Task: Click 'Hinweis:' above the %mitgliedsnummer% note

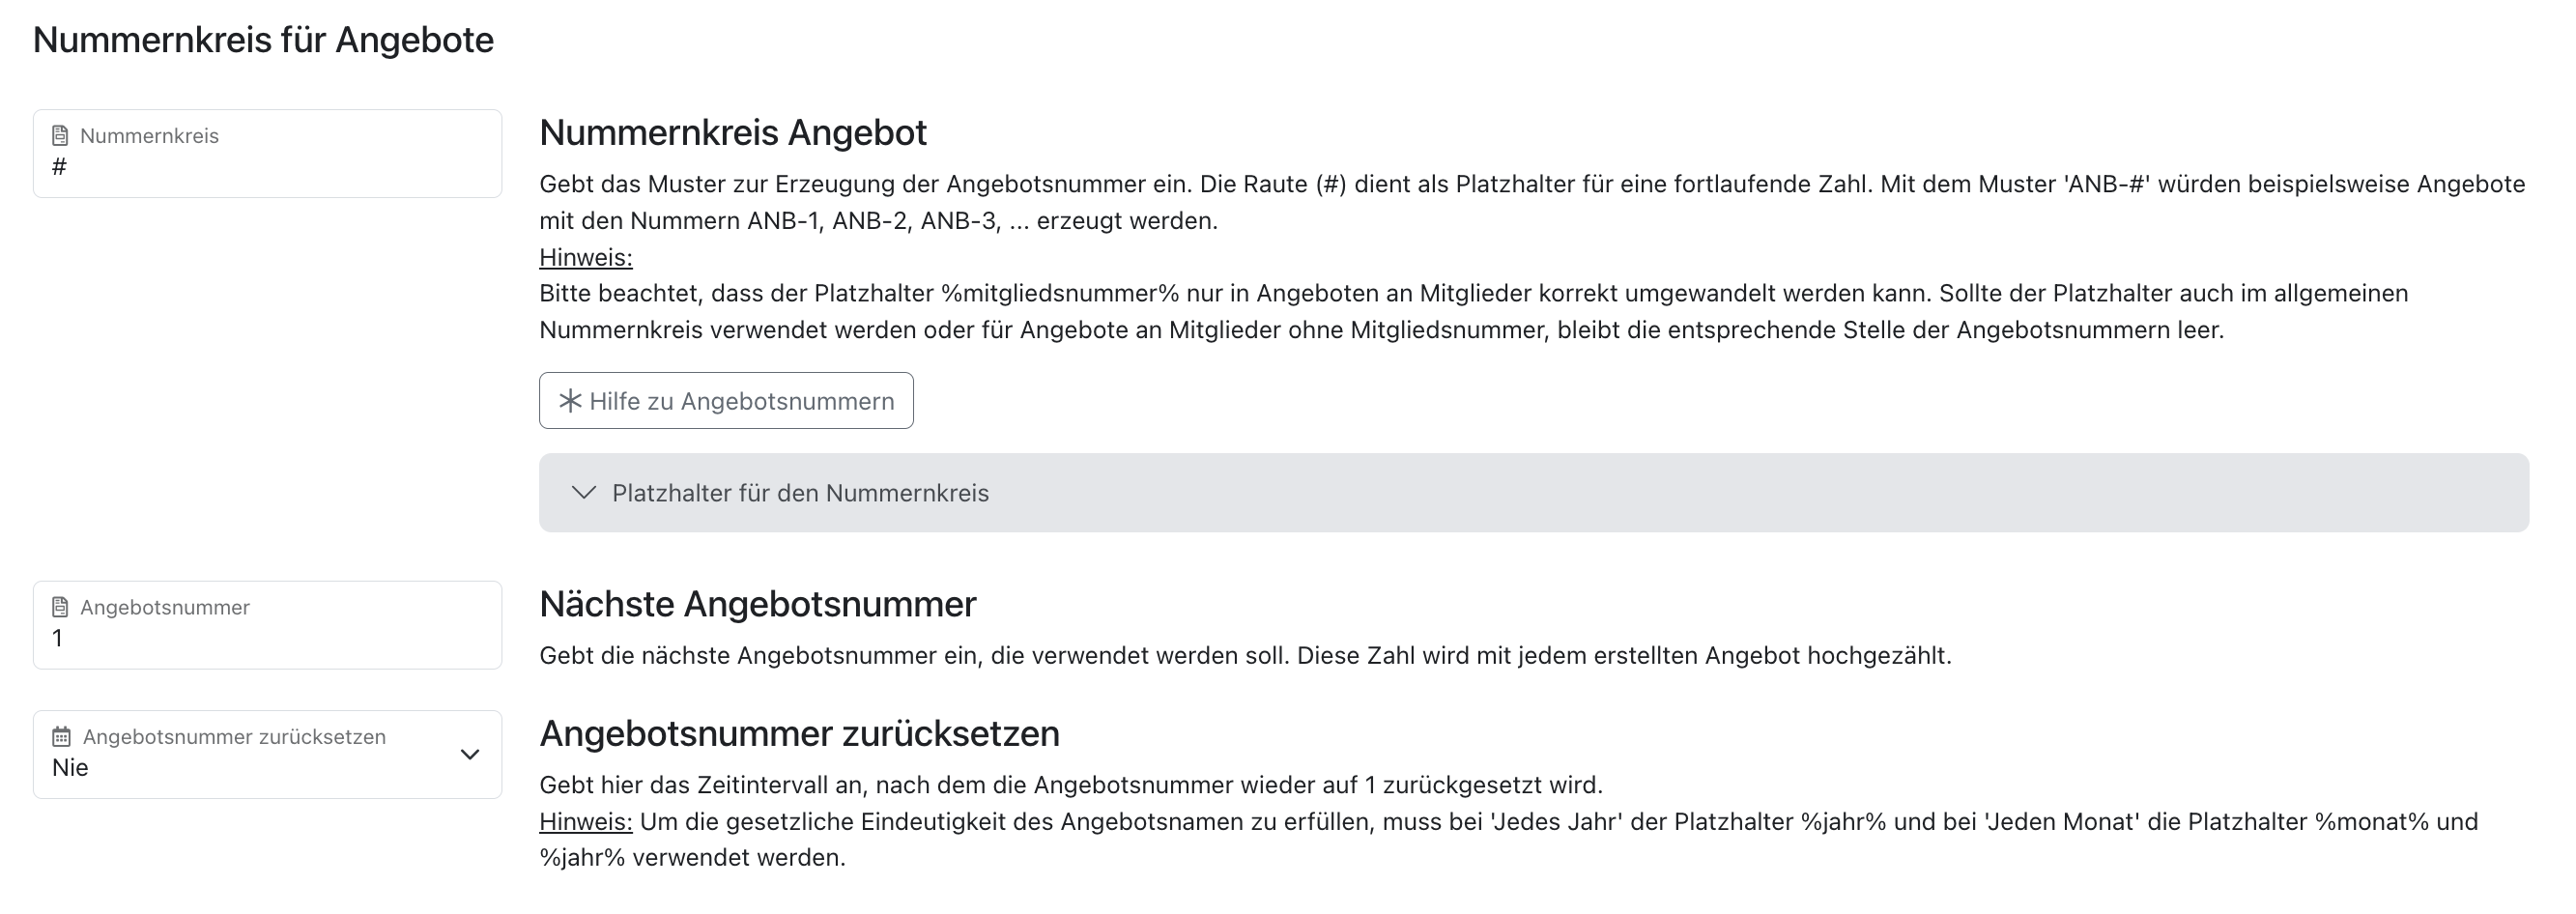Action: (x=585, y=257)
